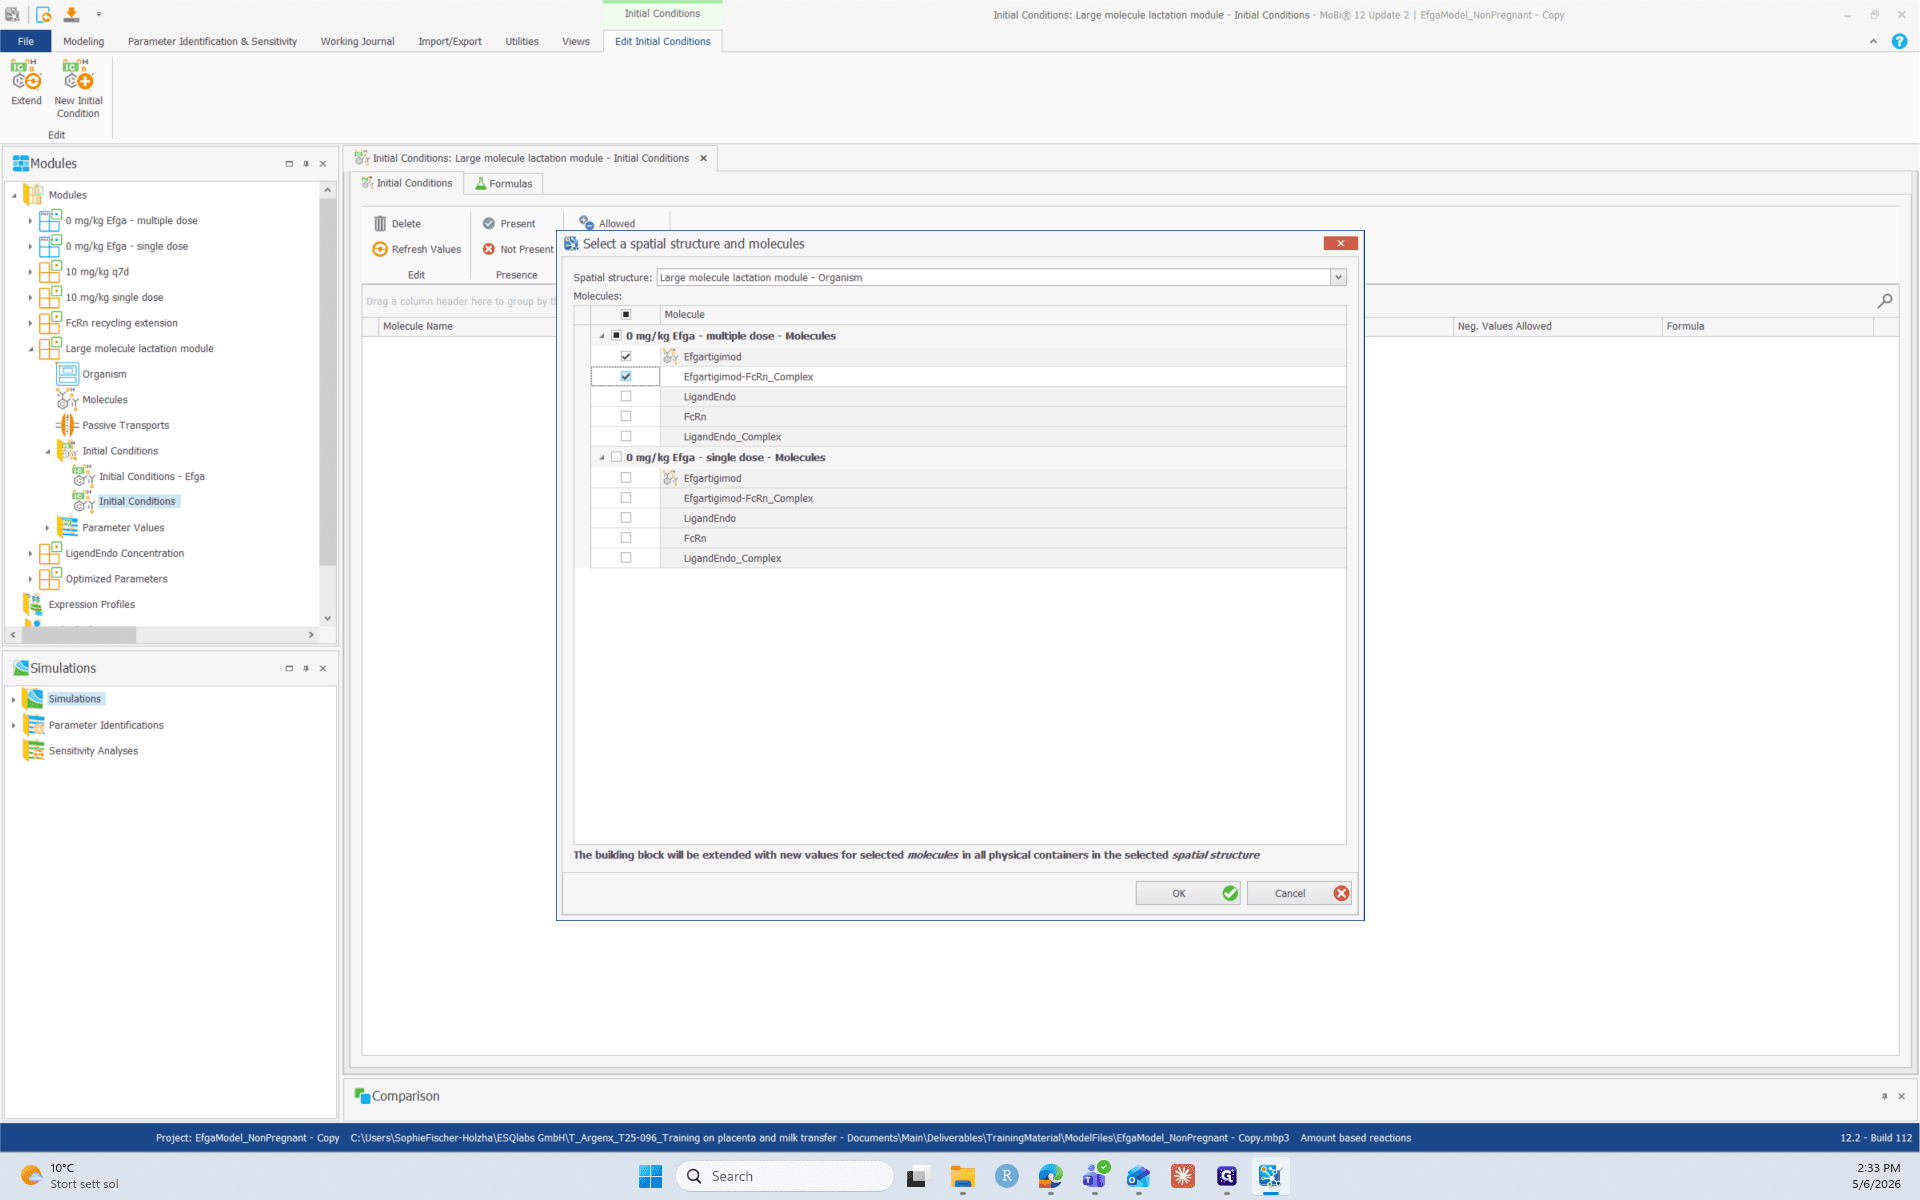Image resolution: width=1920 pixels, height=1200 pixels.
Task: Mark molecules as Not Present
Action: click(517, 249)
